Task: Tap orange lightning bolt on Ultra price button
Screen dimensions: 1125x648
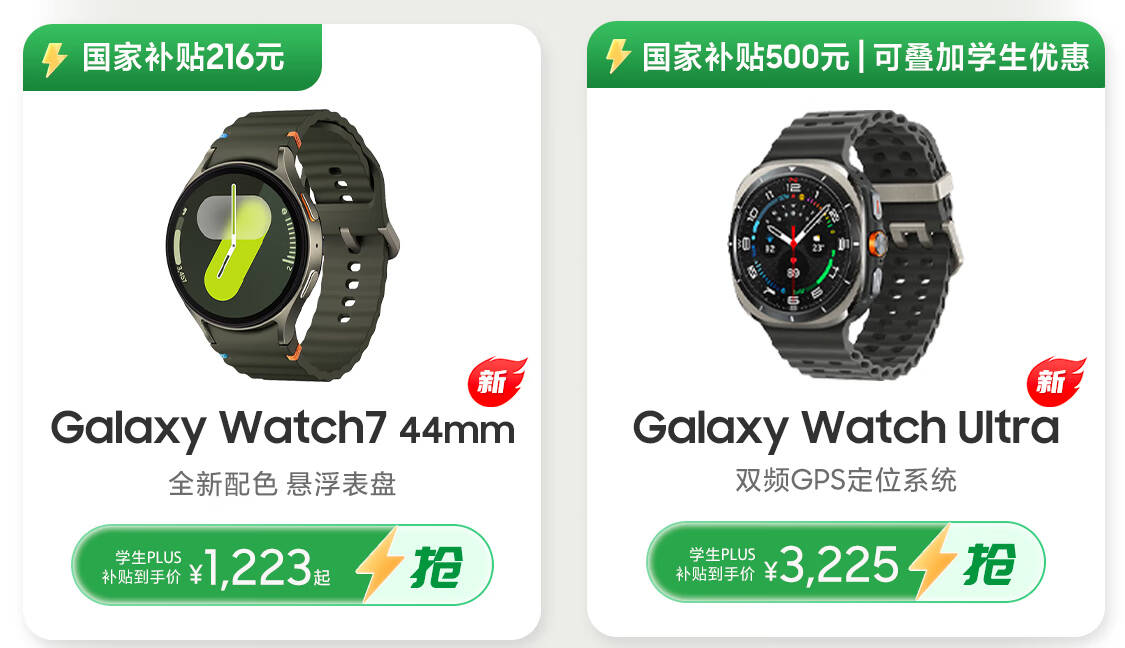Action: pos(931,561)
